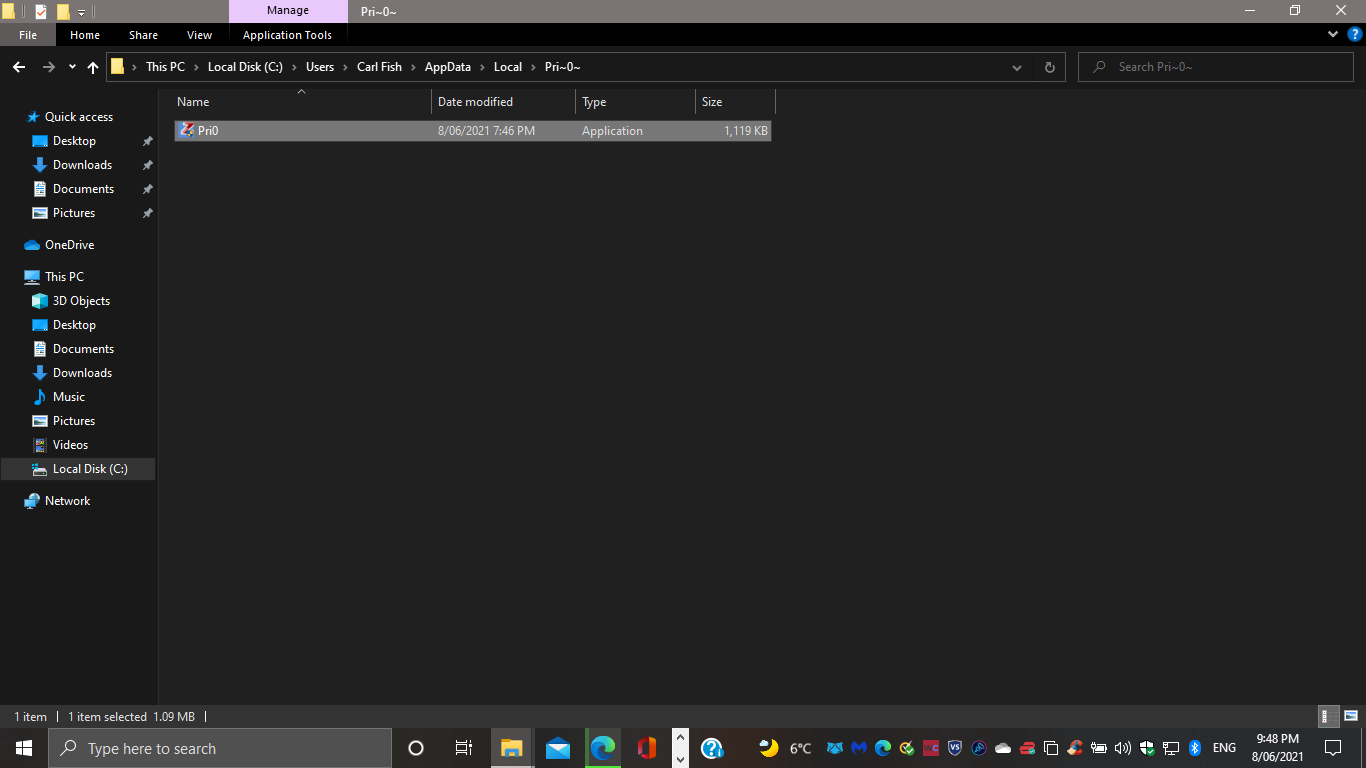The image size is (1366, 768).
Task: Go back to the previous folder
Action: 19,67
